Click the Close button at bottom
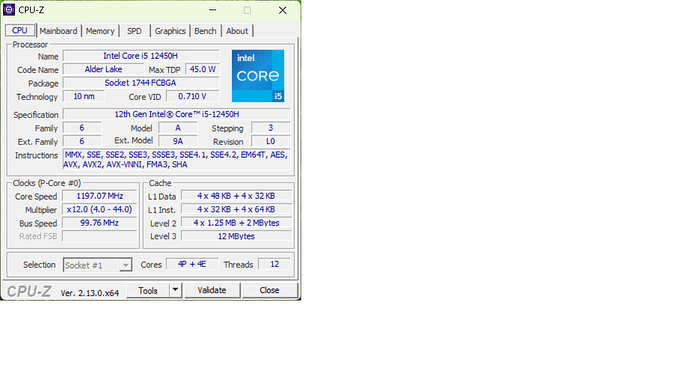Viewport: 690px width, 388px height. coord(269,290)
